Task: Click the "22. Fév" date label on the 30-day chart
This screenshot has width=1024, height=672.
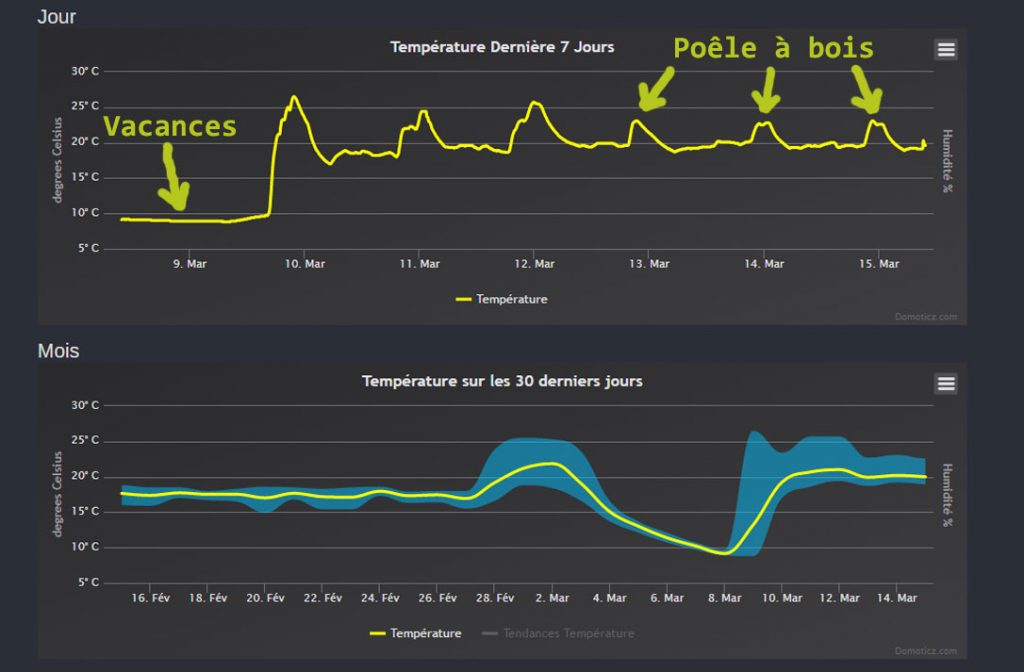Action: pyautogui.click(x=323, y=598)
